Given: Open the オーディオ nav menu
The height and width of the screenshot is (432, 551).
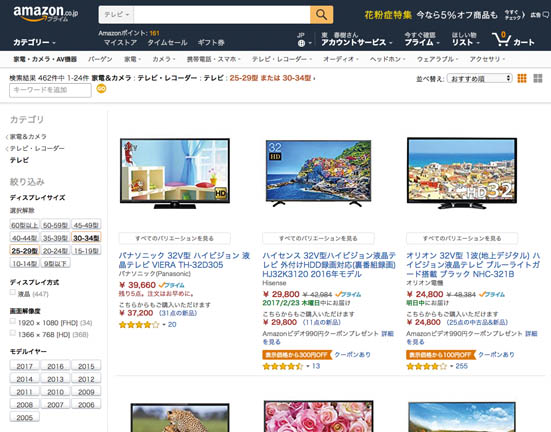Looking at the screenshot, I should click(341, 59).
